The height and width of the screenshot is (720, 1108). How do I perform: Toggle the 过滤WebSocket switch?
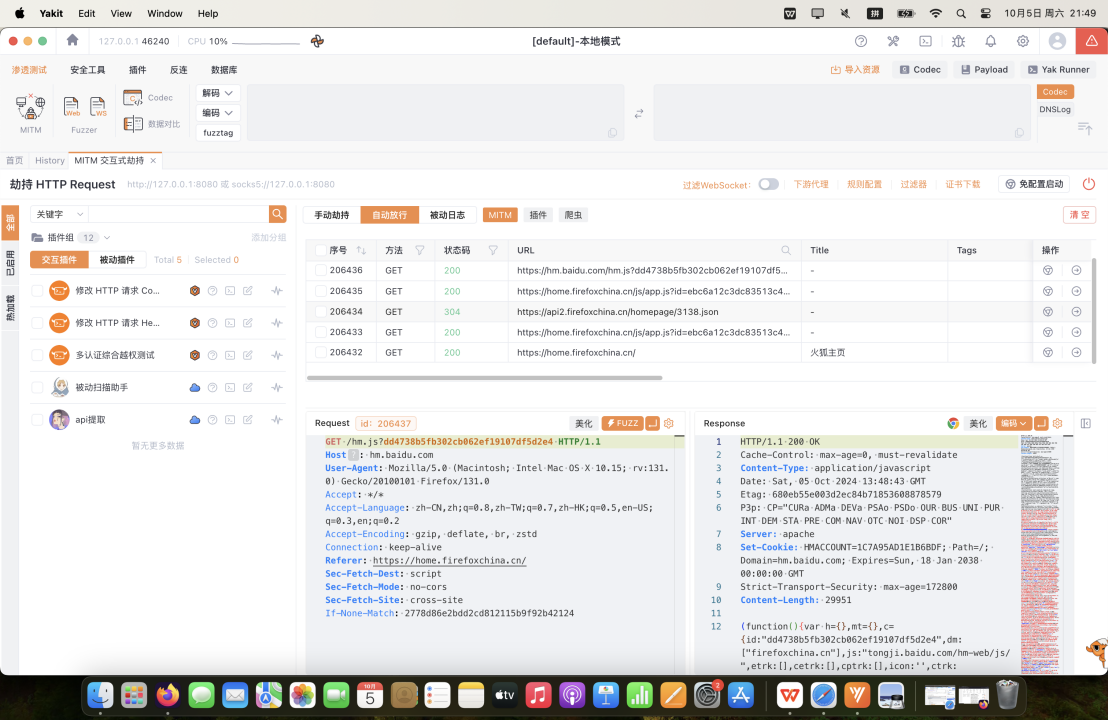(768, 184)
